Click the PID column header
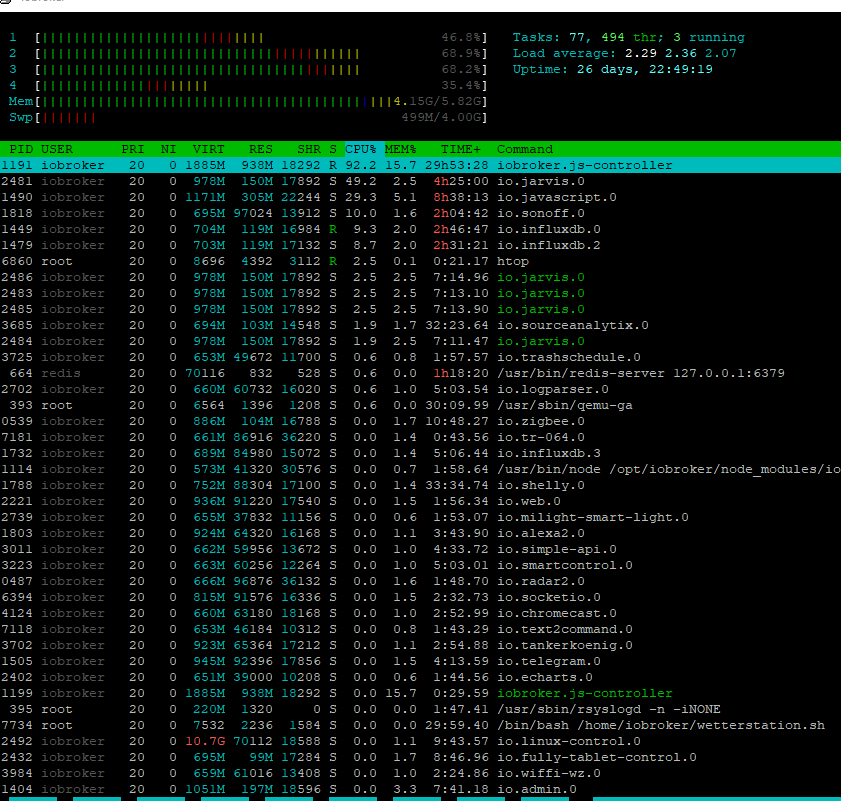 pos(21,149)
